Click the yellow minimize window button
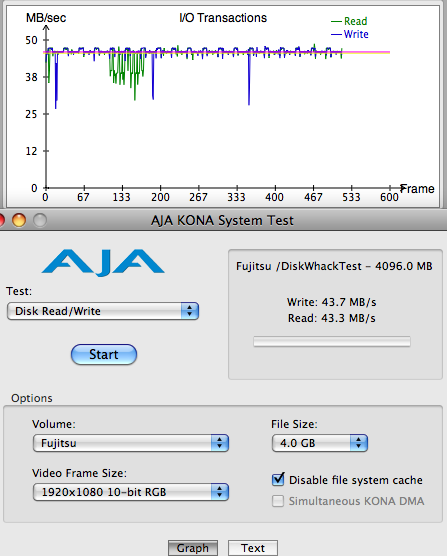Viewport: 447px width, 556px height. click(19, 220)
